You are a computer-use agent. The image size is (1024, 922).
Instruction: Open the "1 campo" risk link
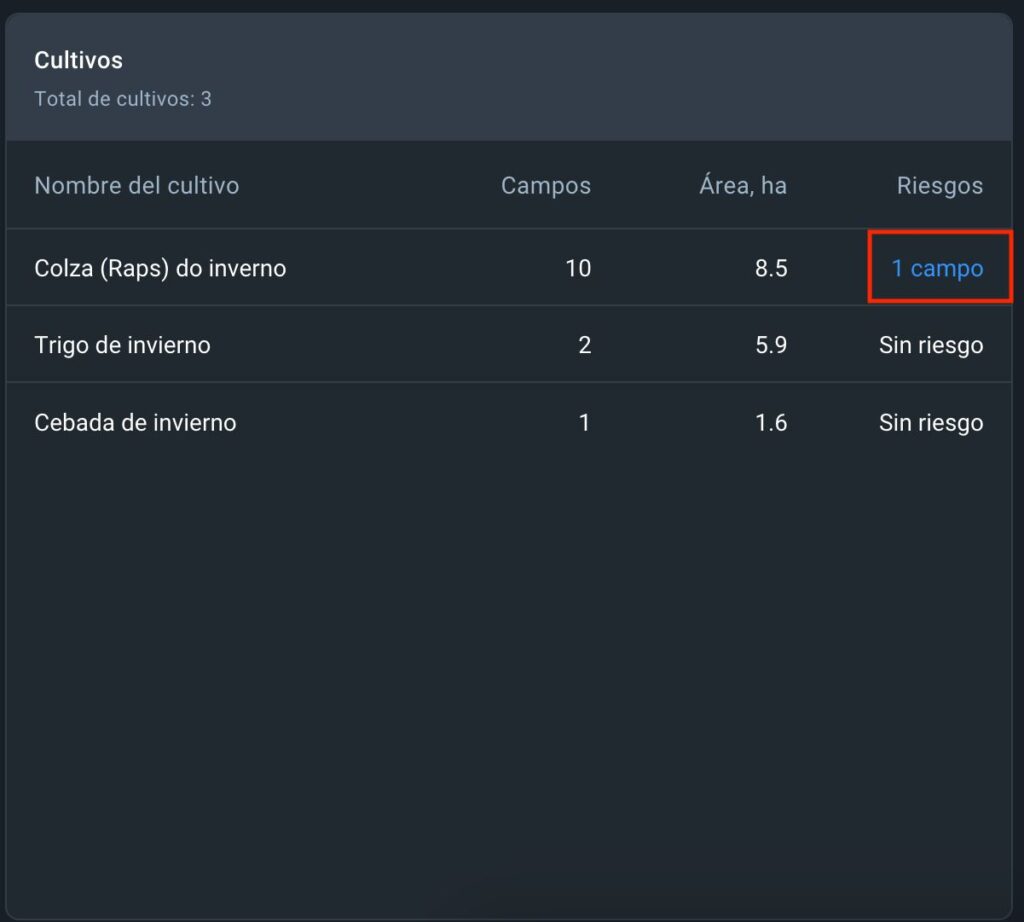tap(937, 268)
